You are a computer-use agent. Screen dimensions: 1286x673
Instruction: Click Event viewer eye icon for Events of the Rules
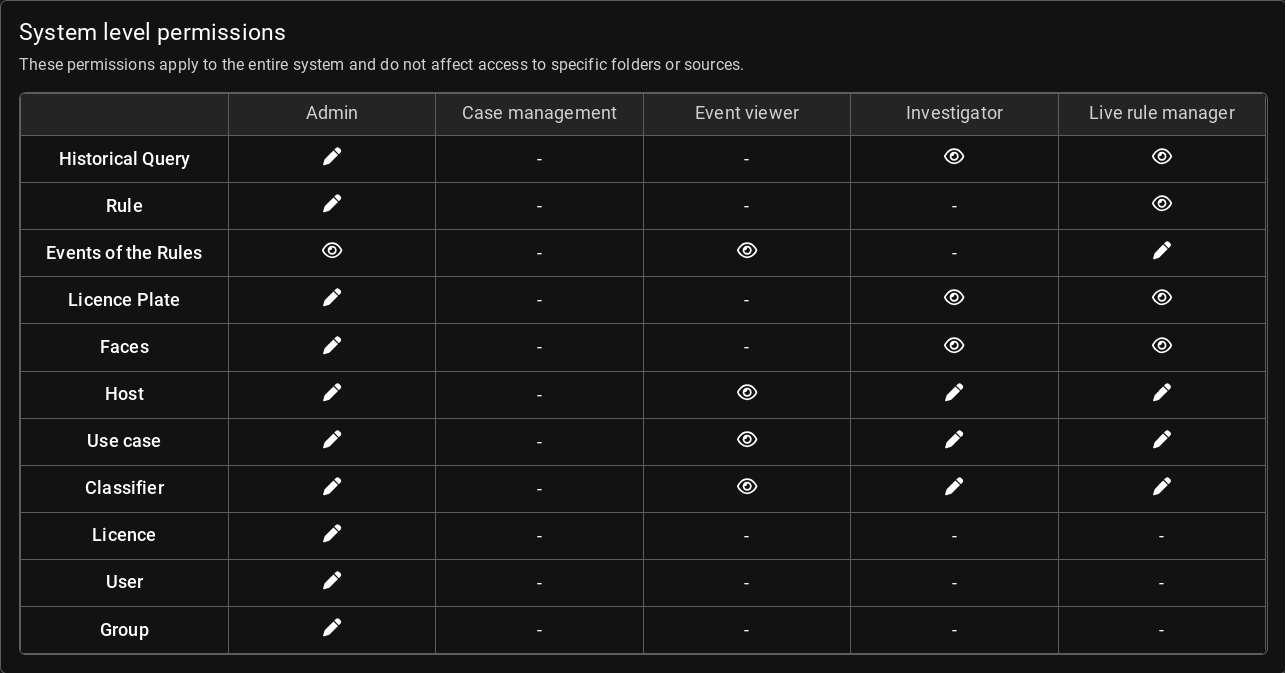pos(747,251)
